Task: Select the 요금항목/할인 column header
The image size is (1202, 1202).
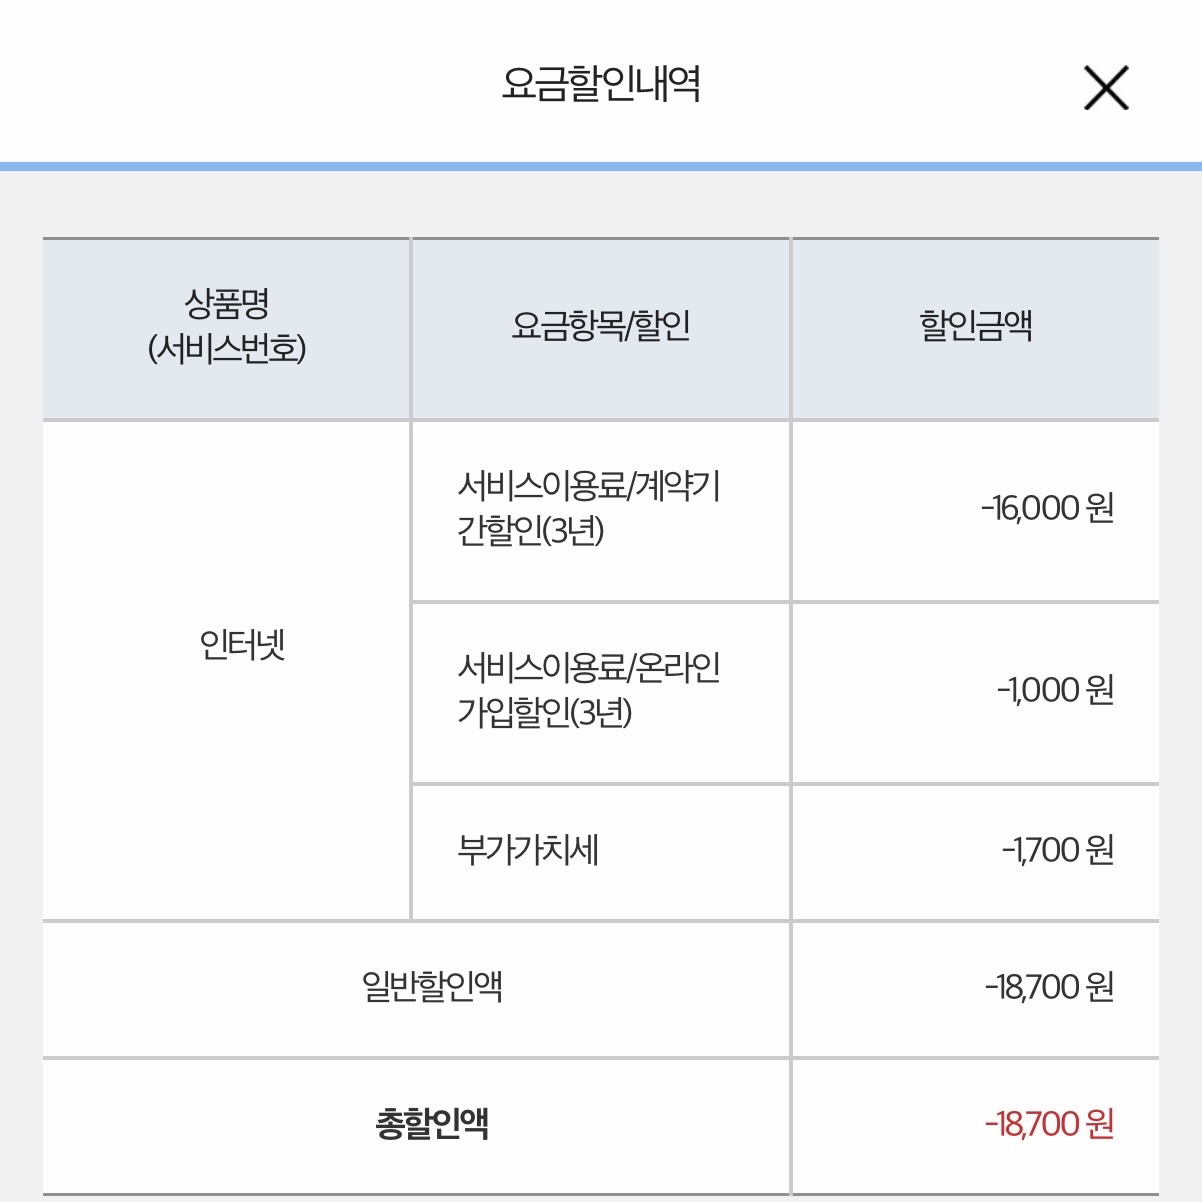Action: pos(600,326)
